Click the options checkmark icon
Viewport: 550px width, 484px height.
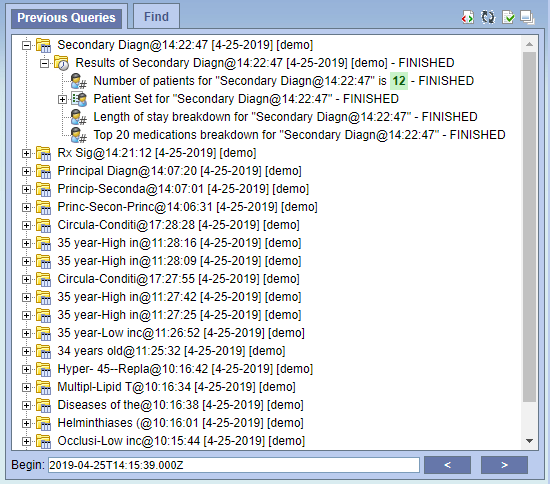click(508, 17)
